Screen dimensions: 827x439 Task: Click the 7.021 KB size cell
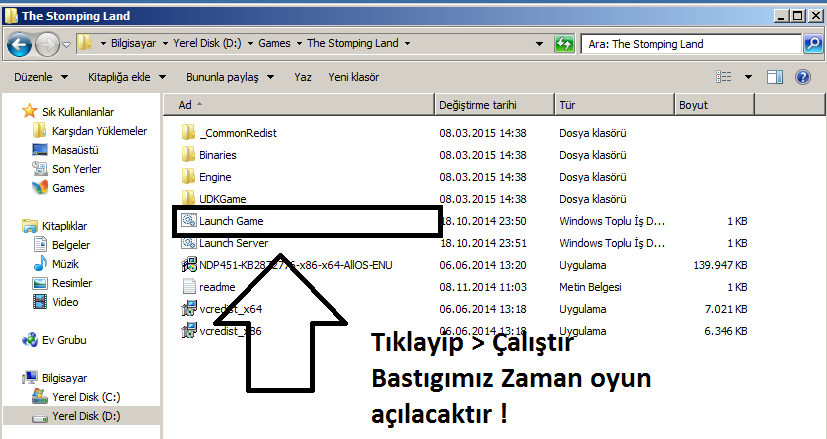point(726,309)
